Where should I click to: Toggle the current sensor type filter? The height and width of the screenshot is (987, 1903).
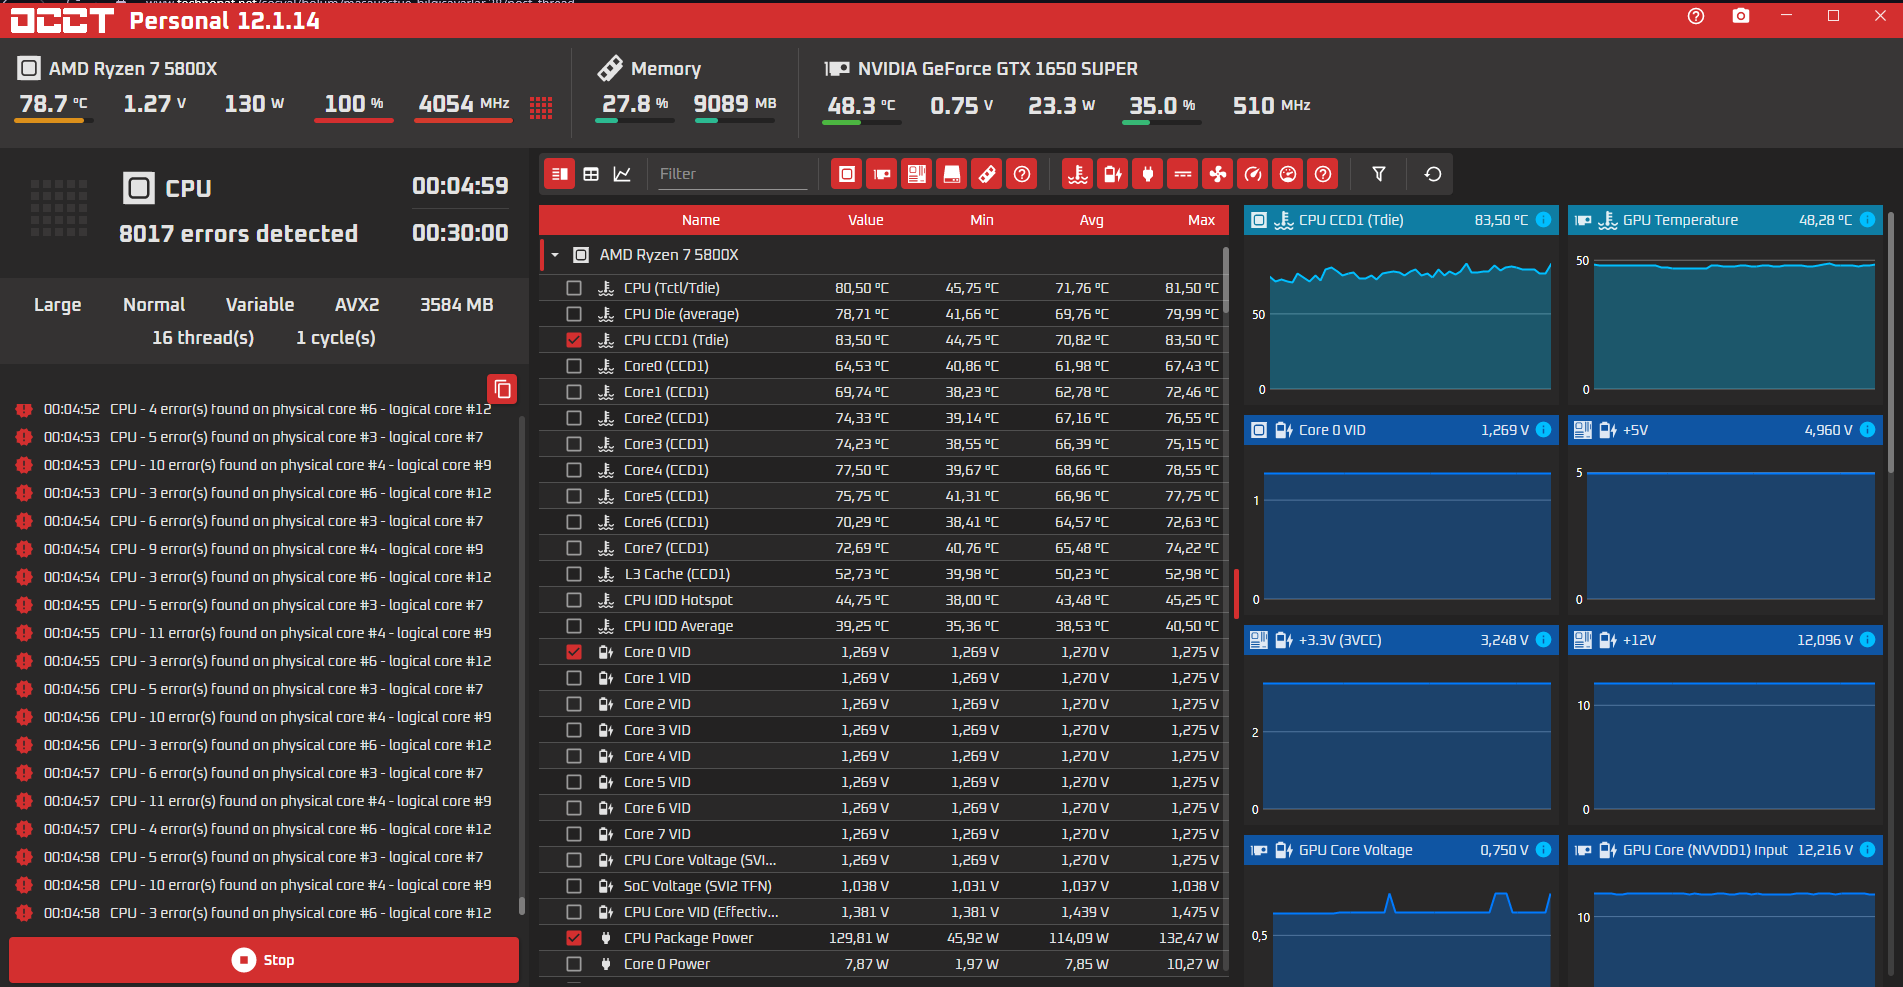coord(1183,174)
